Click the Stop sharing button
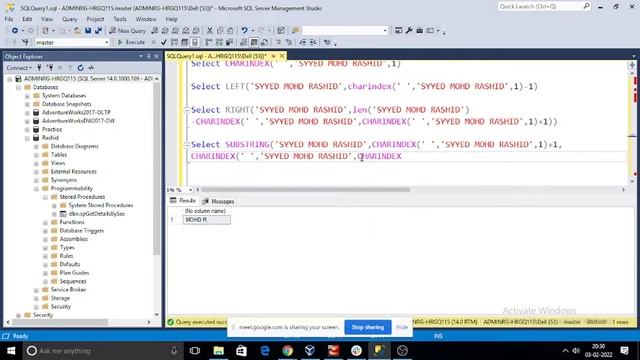This screenshot has height=360, width=640. click(x=368, y=327)
